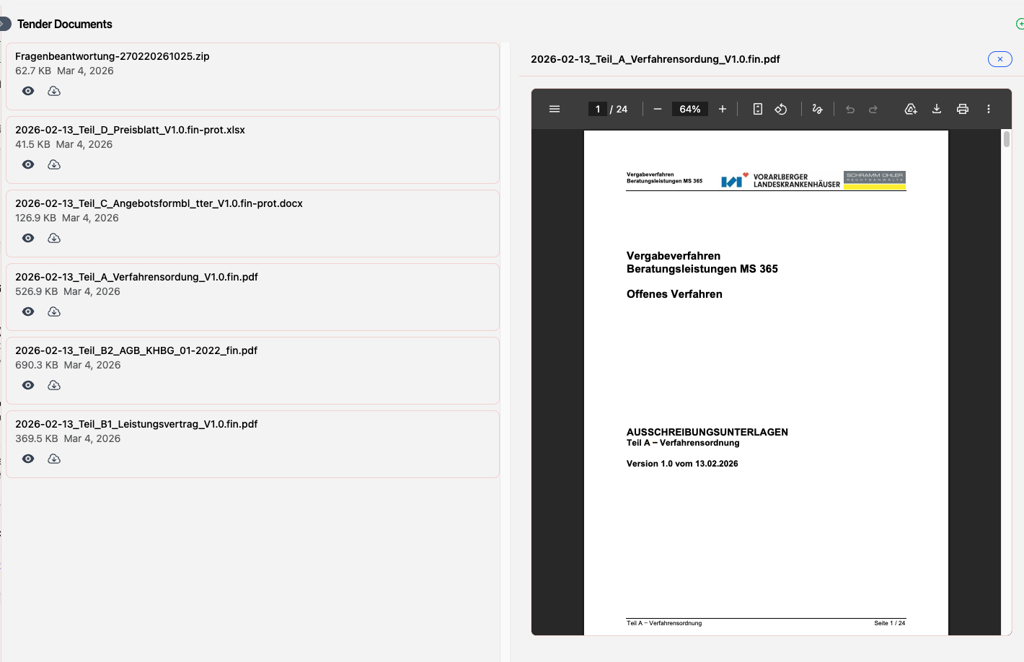1024x662 pixels.
Task: Click the fit to page icon
Action: tap(757, 109)
